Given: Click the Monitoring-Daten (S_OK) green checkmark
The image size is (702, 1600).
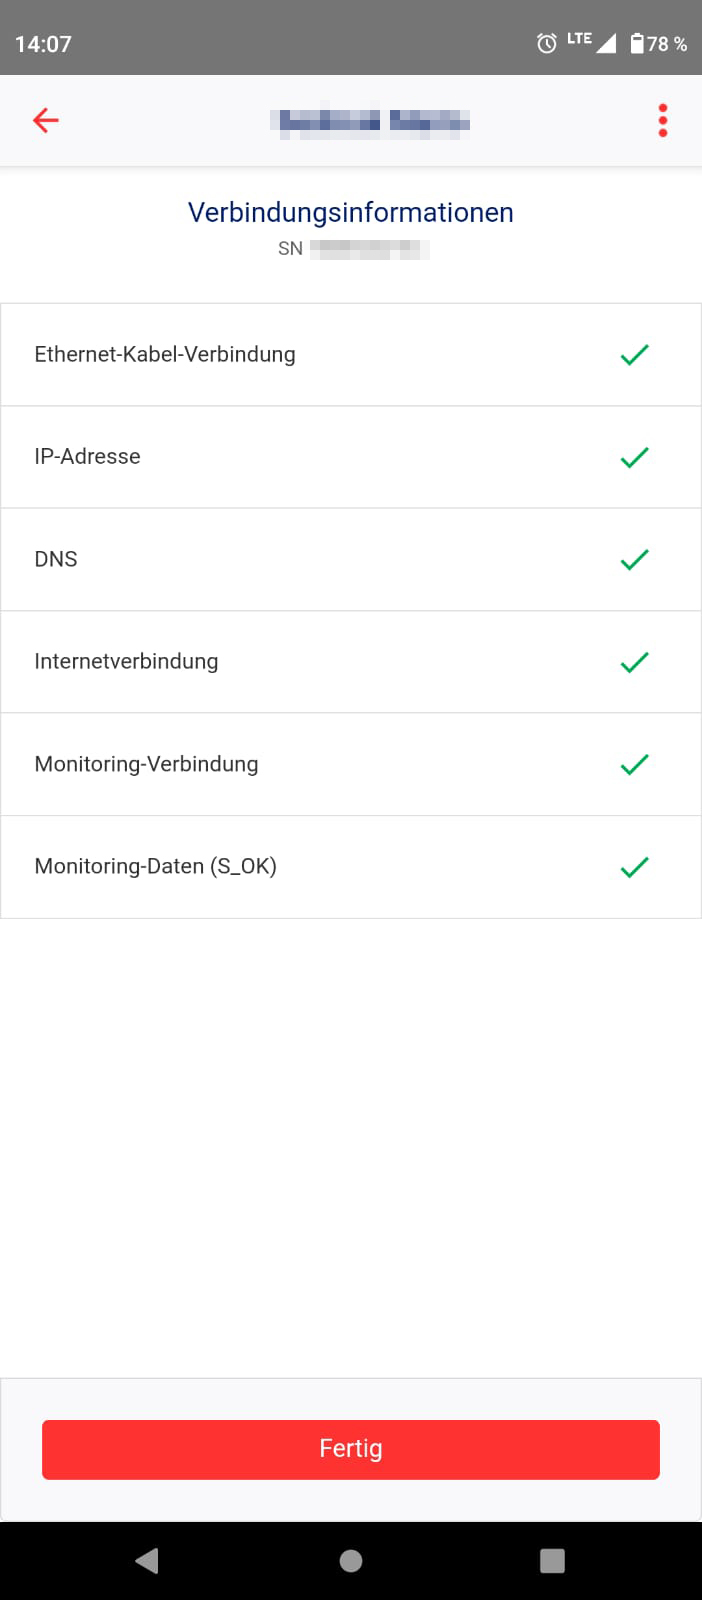Looking at the screenshot, I should coord(635,867).
